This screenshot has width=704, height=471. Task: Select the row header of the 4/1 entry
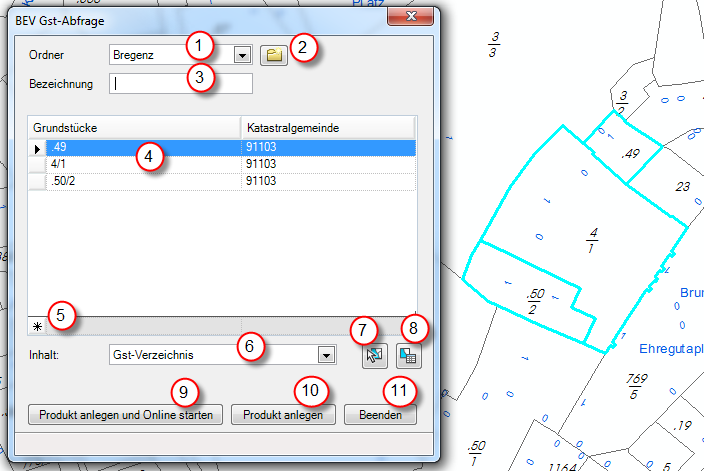(x=37, y=164)
